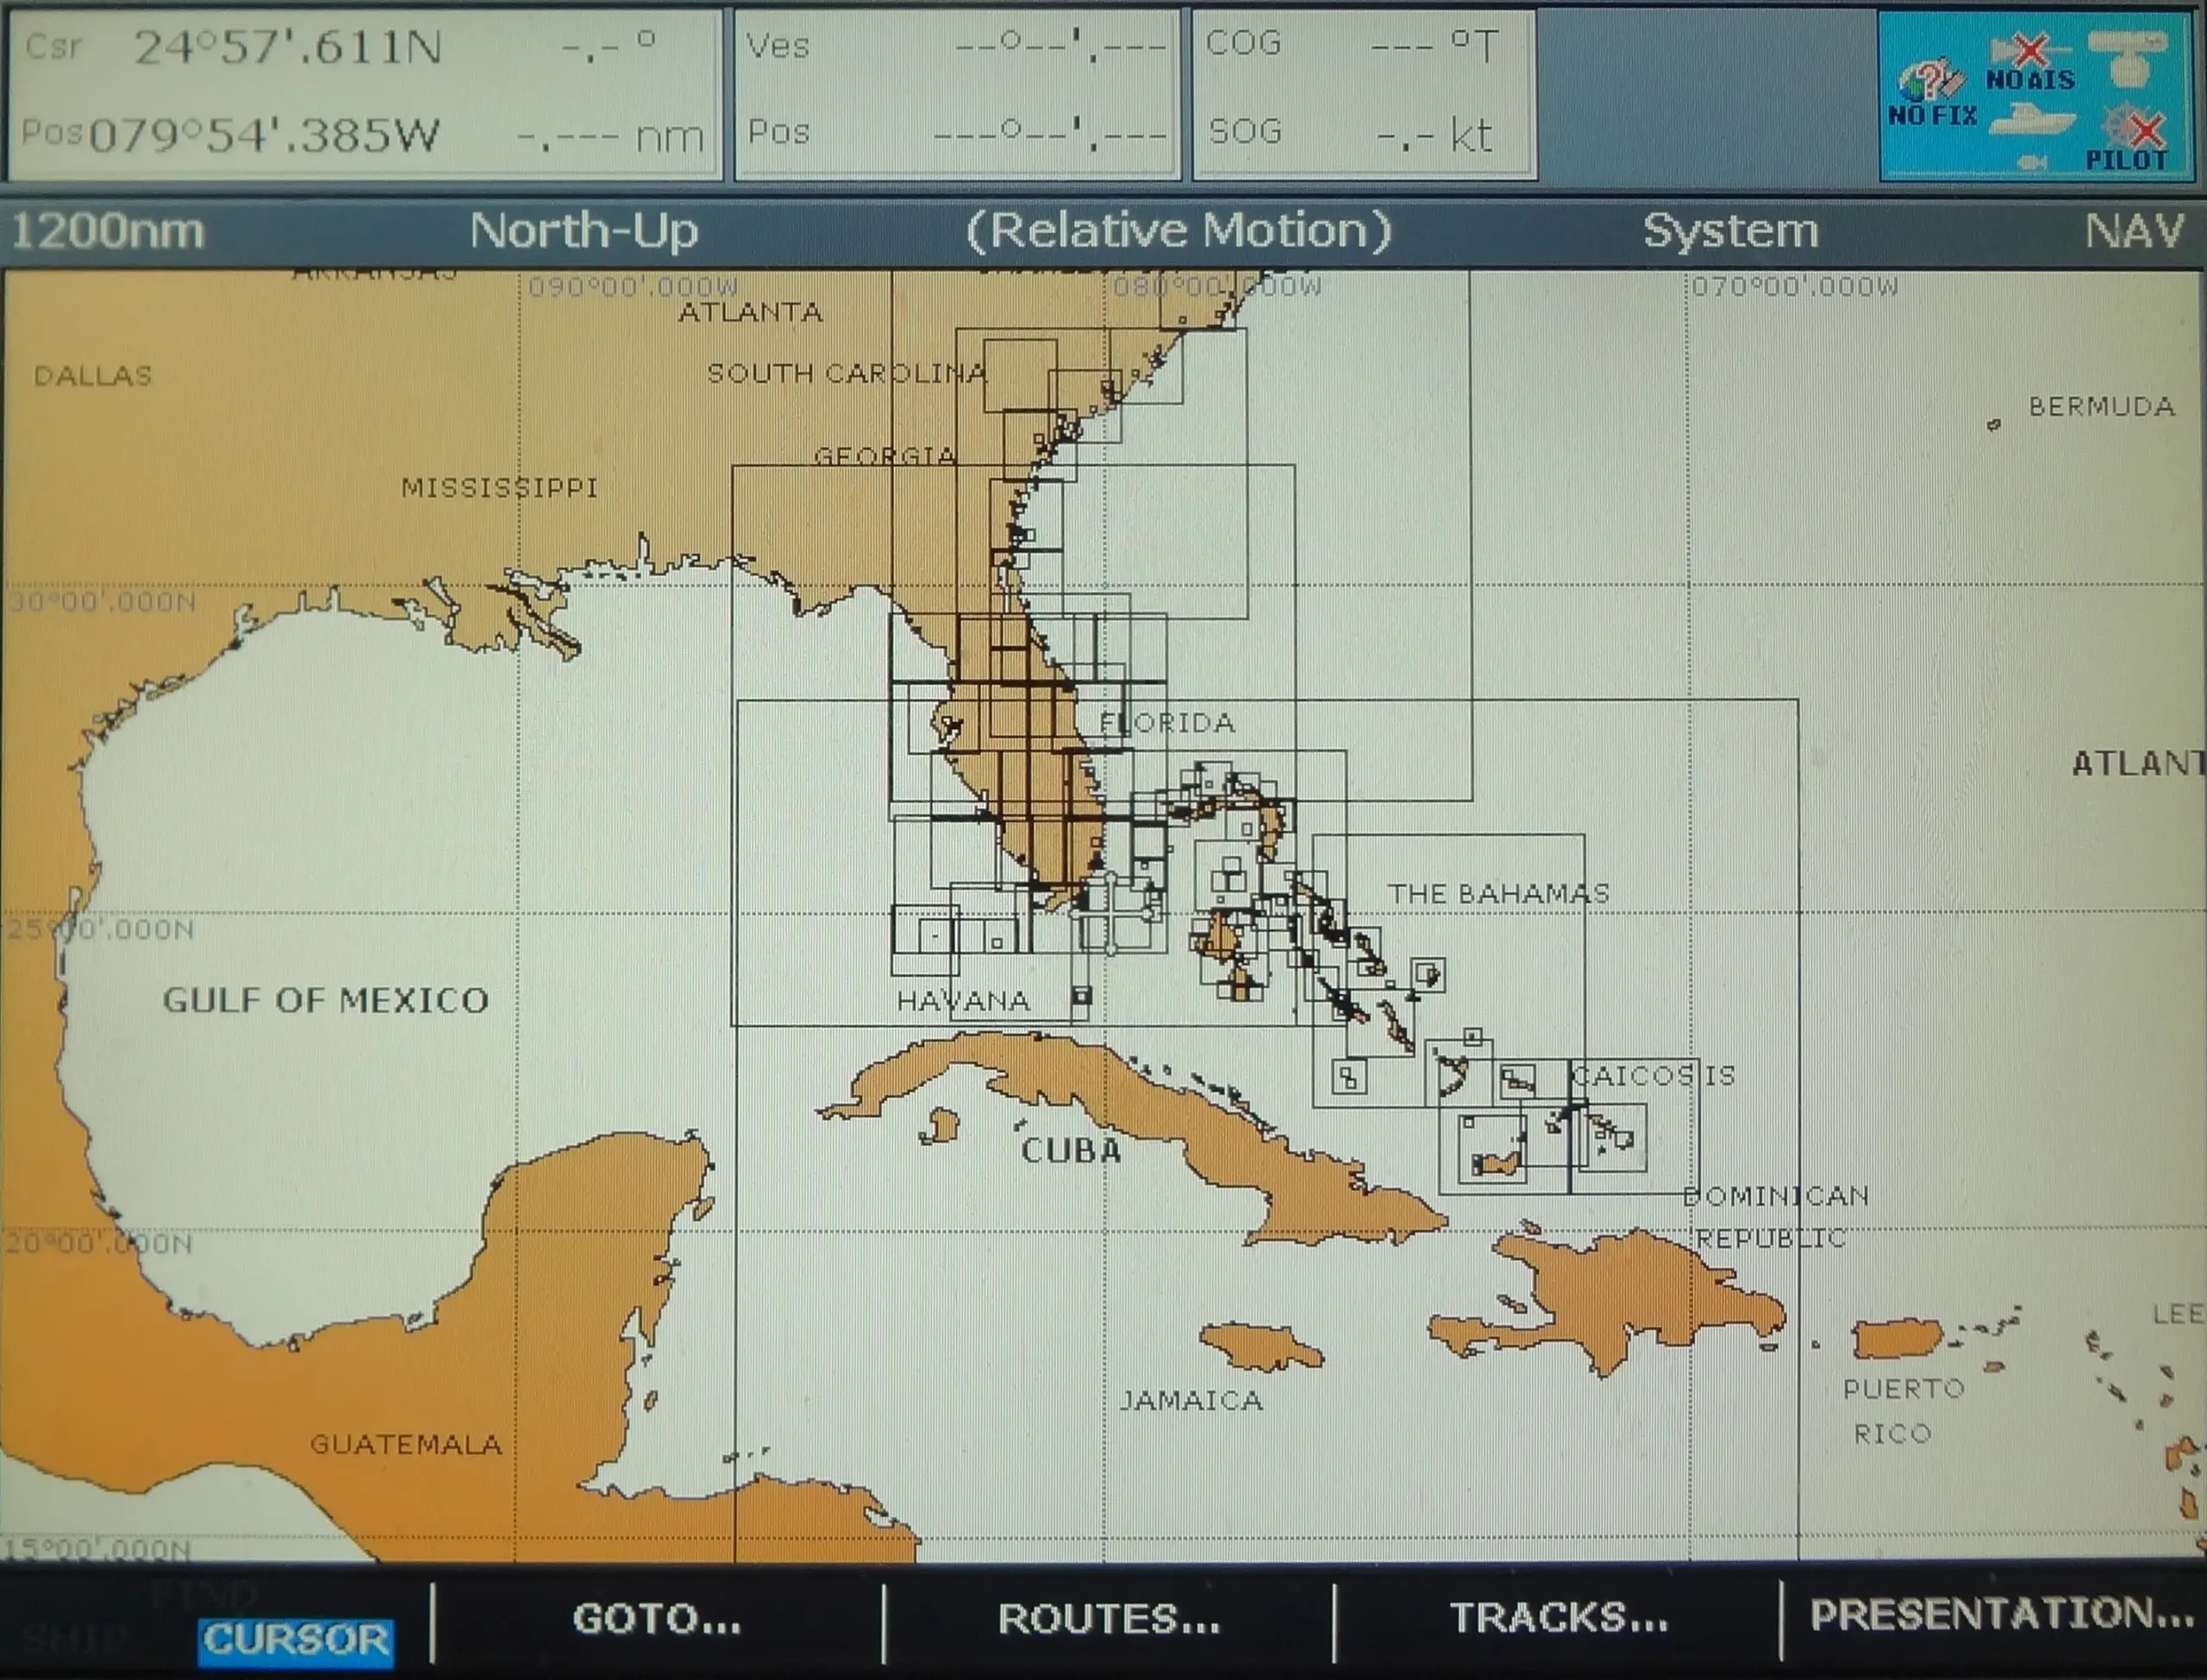Switch the North-Up chart orientation
This screenshot has height=1680, width=2207.
click(582, 230)
